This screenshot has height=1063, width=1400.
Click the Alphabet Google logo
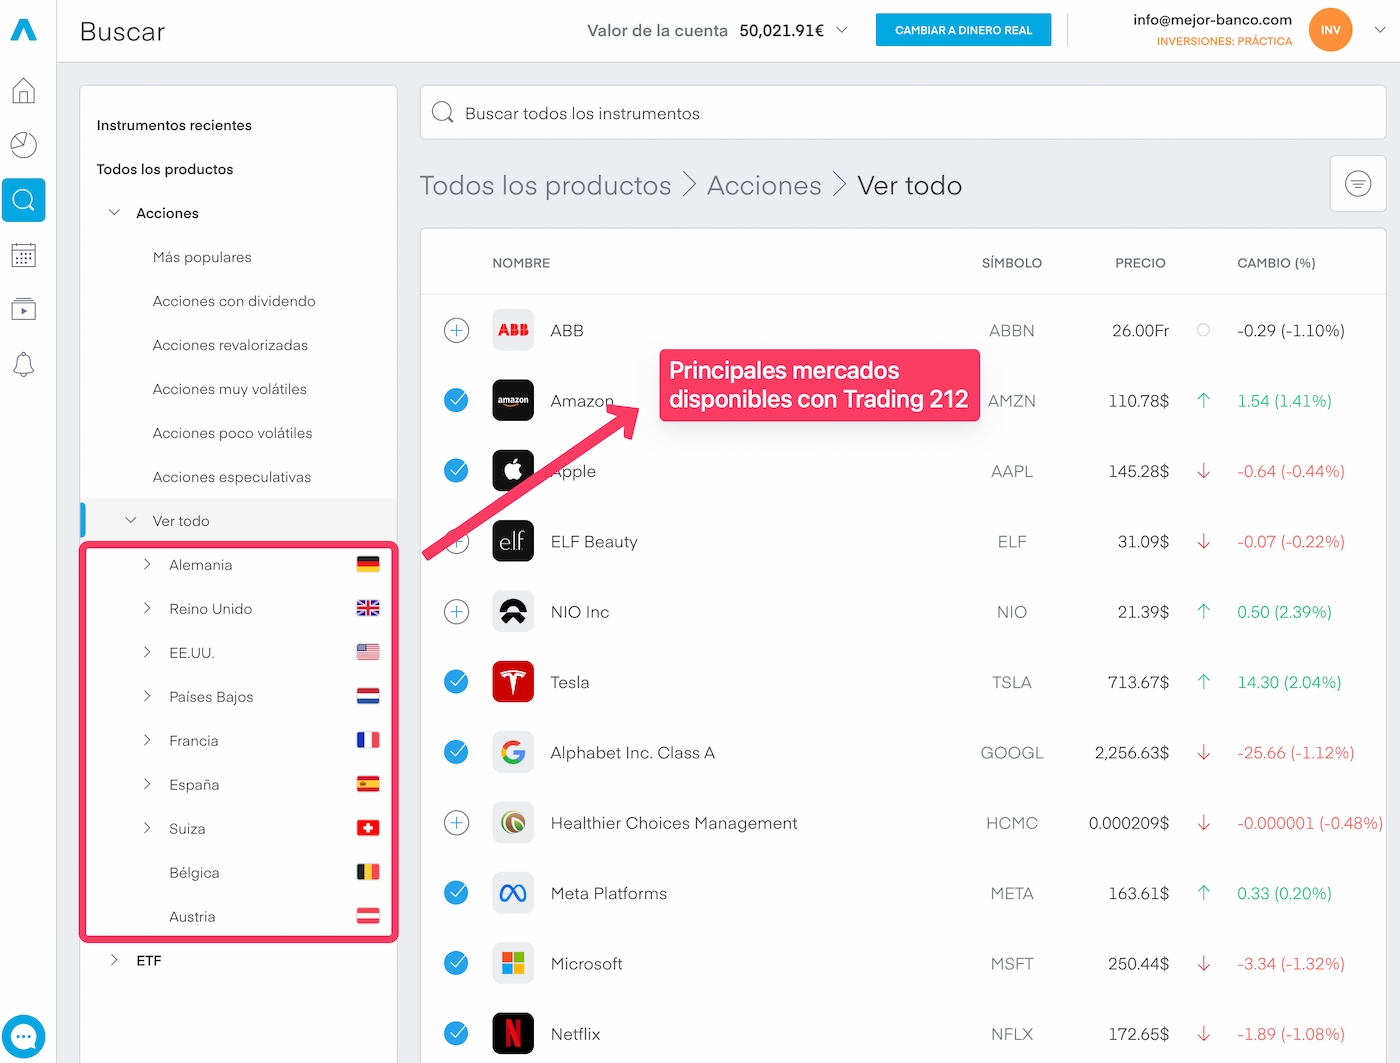click(x=513, y=752)
